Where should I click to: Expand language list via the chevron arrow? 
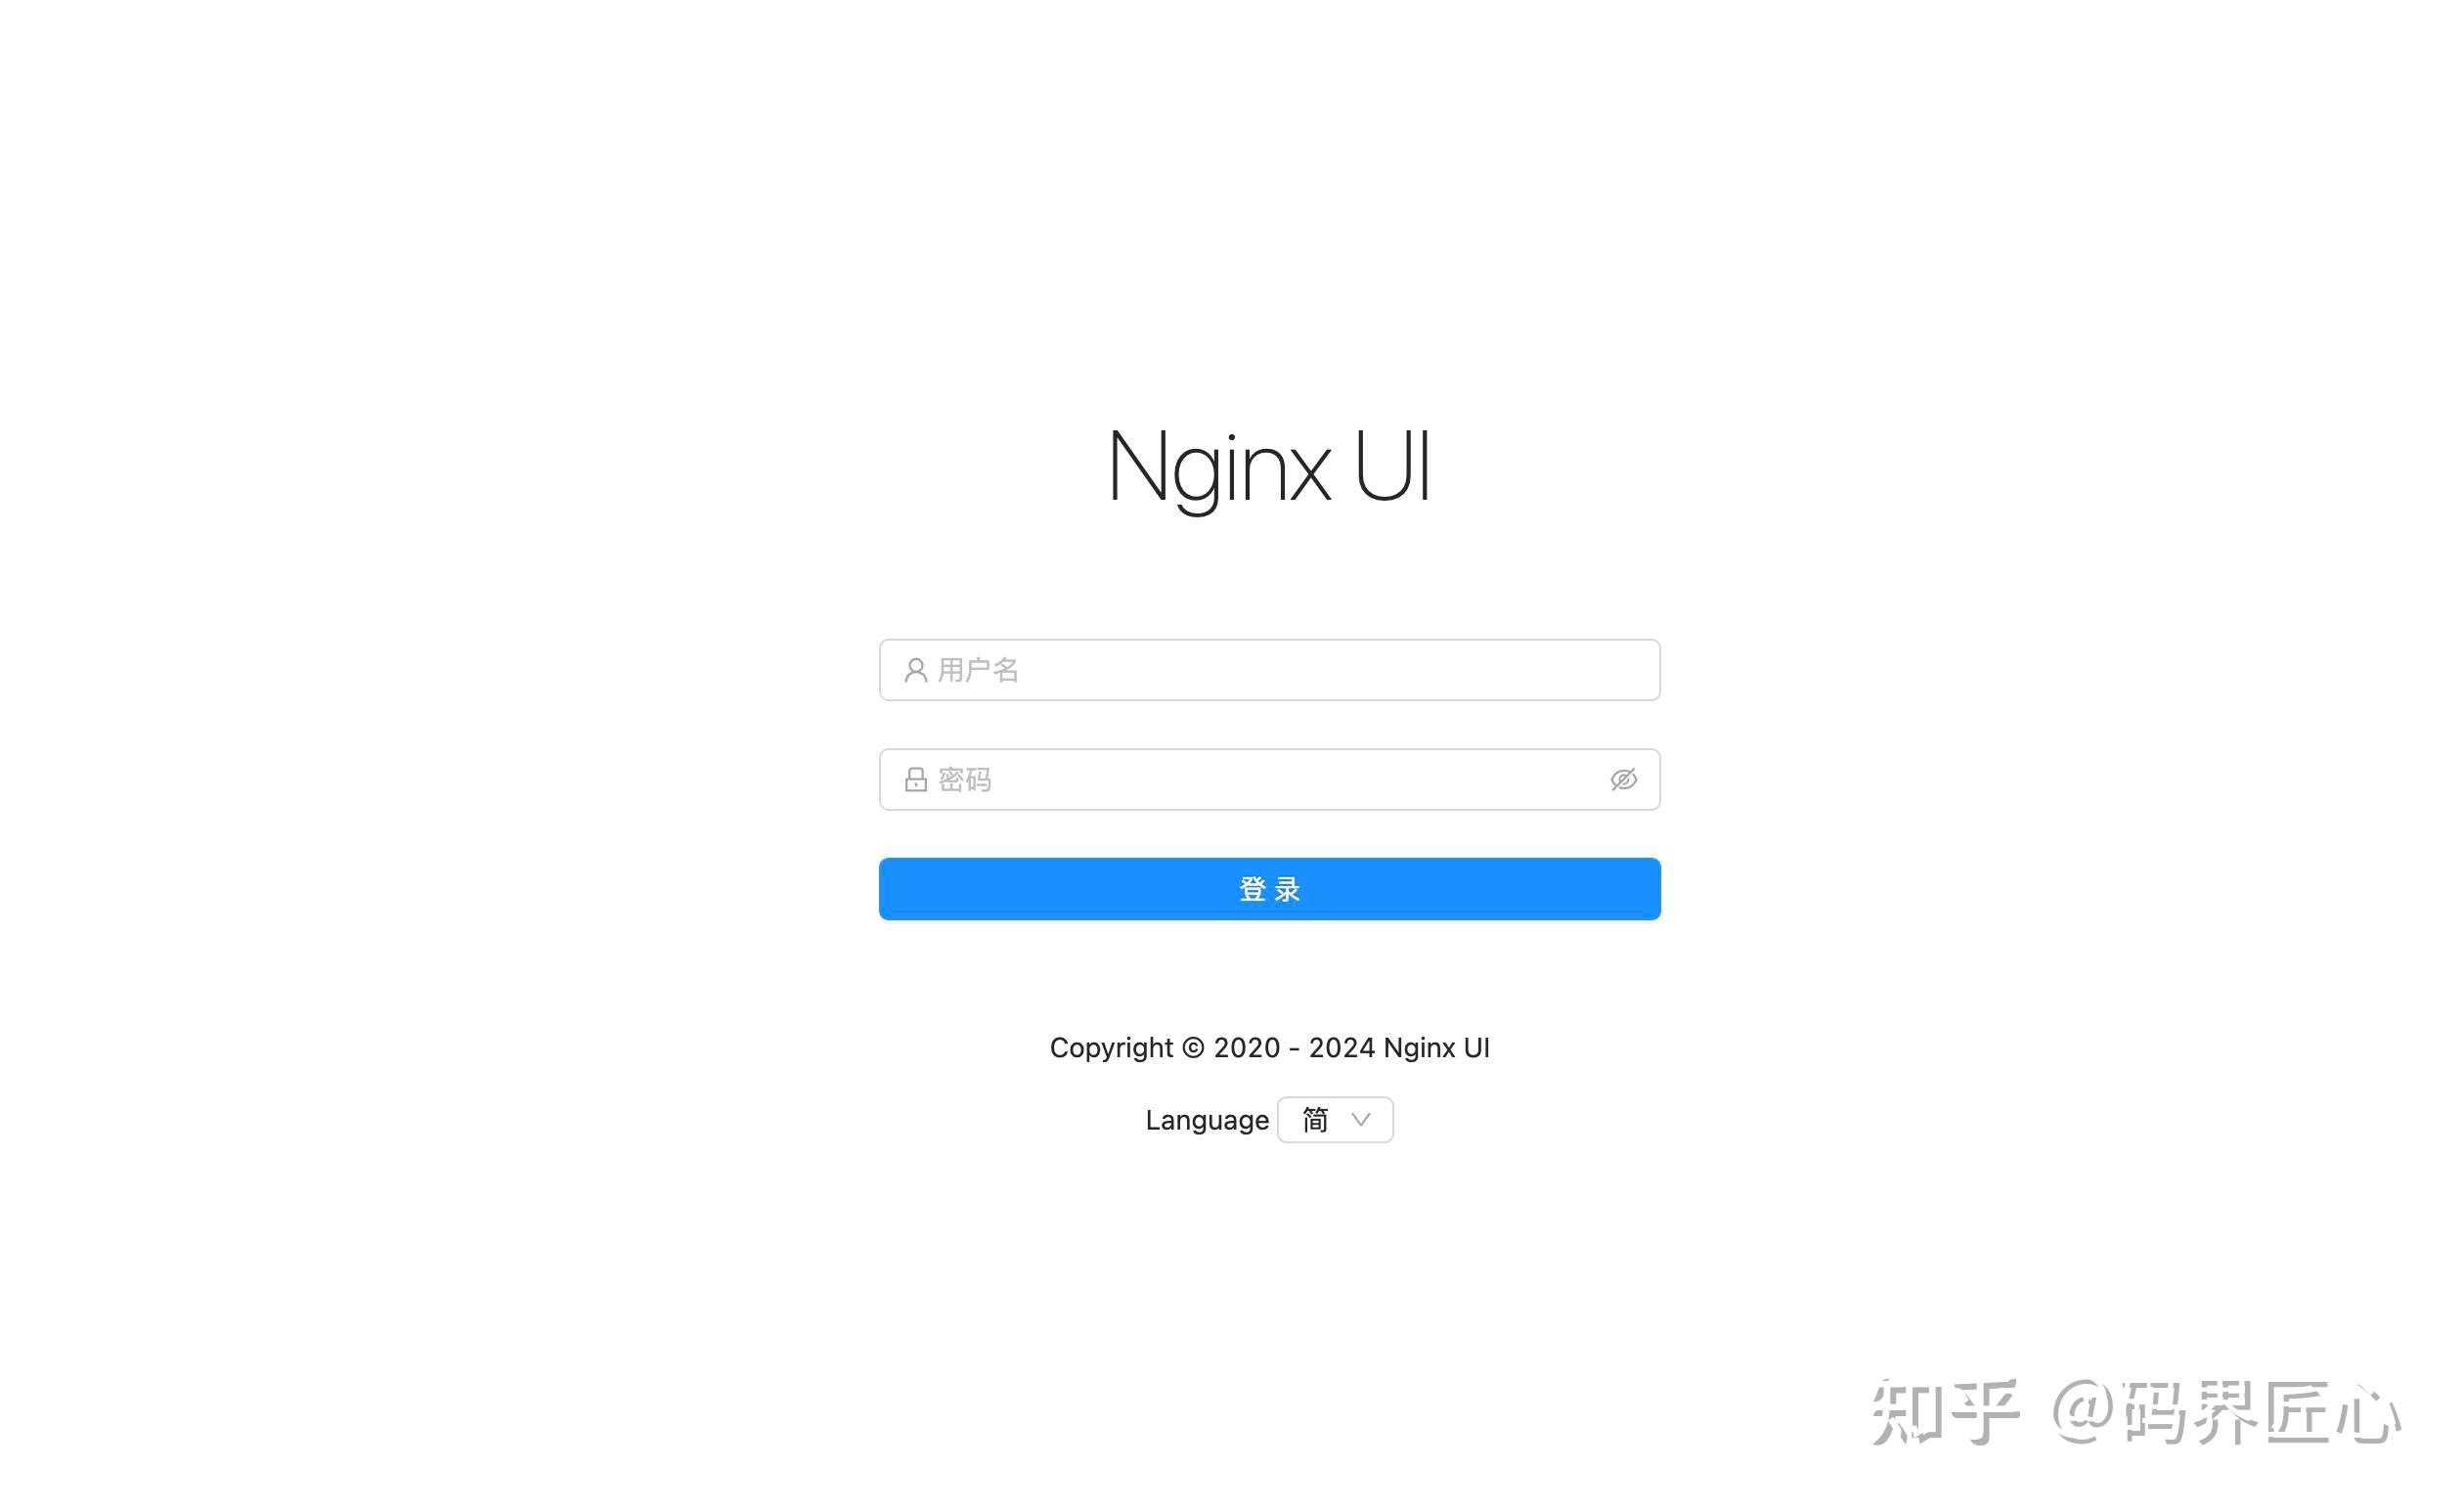(1360, 1120)
